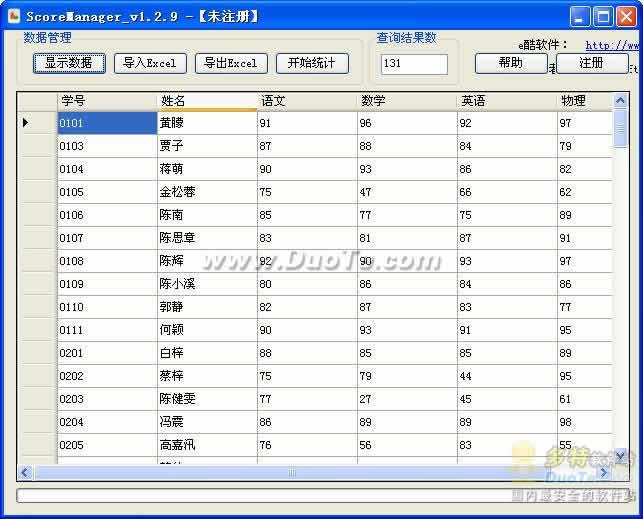Select student ID cell 0111
The width and height of the screenshot is (643, 519).
pyautogui.click(x=107, y=330)
